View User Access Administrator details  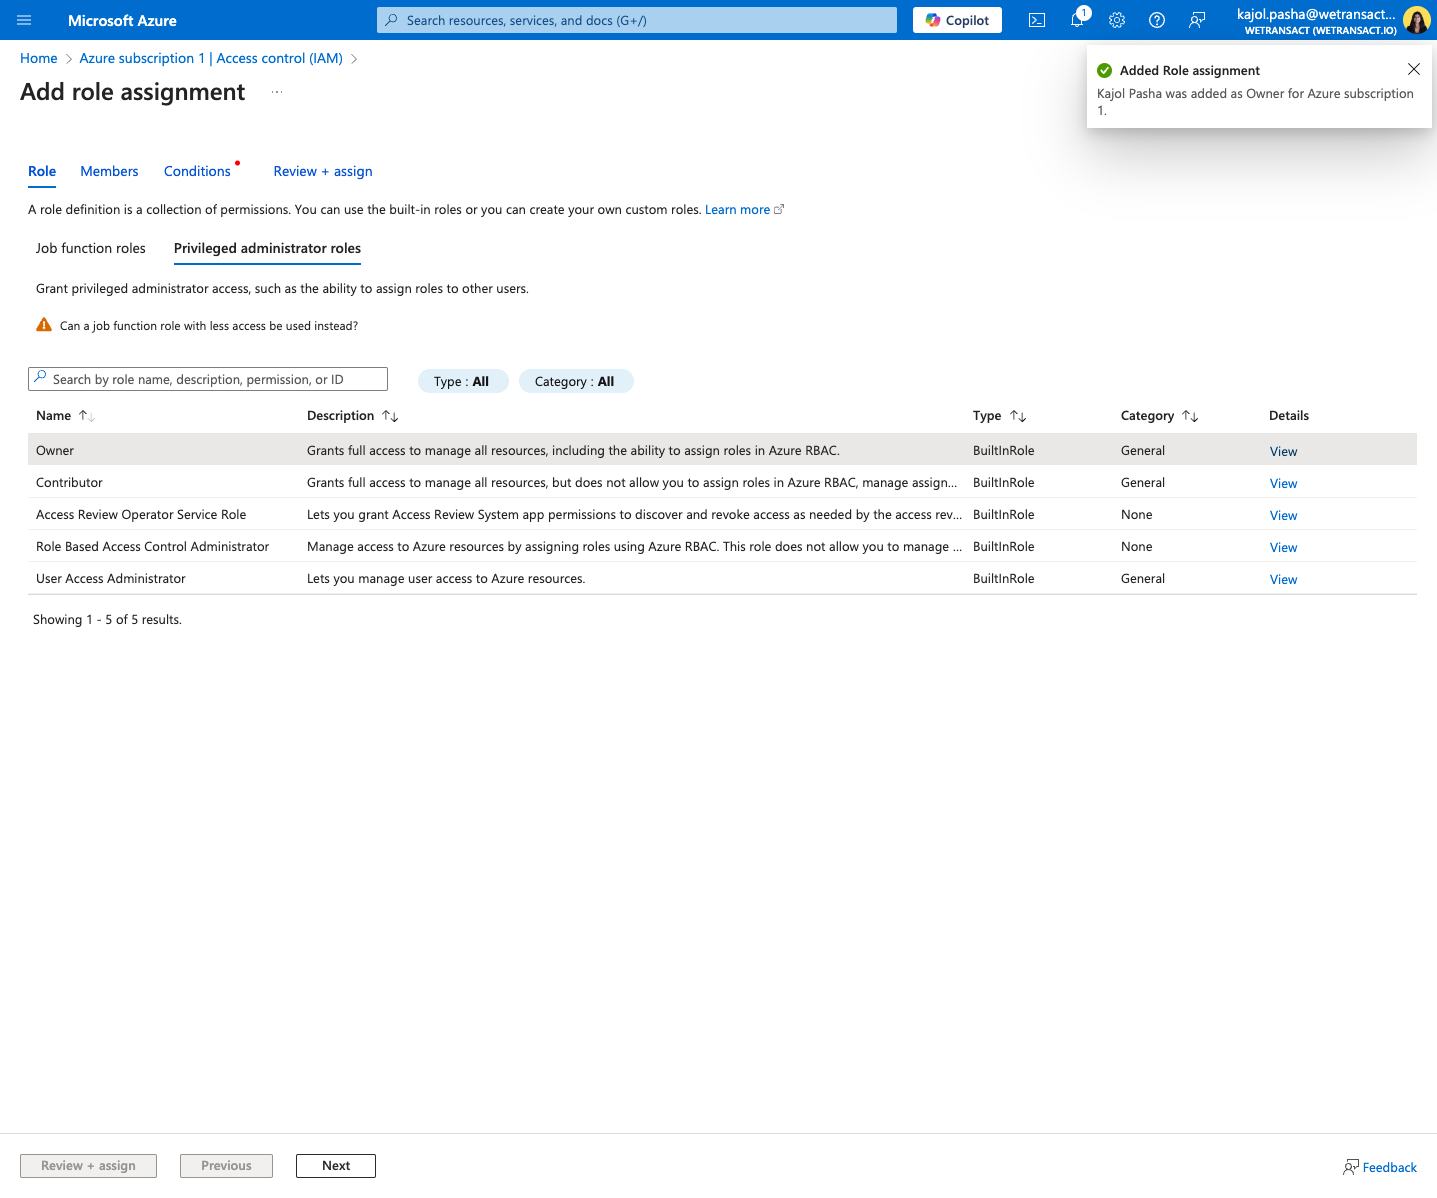[x=1283, y=579]
